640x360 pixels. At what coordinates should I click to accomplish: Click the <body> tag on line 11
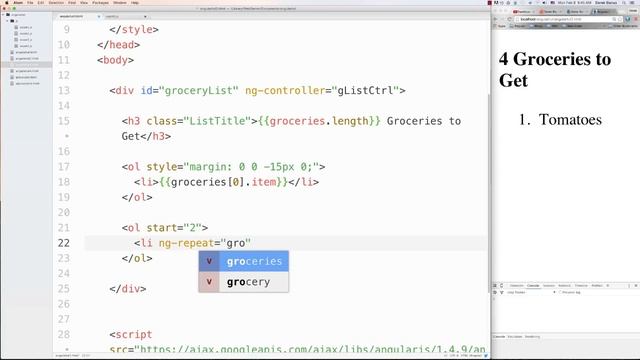point(116,60)
